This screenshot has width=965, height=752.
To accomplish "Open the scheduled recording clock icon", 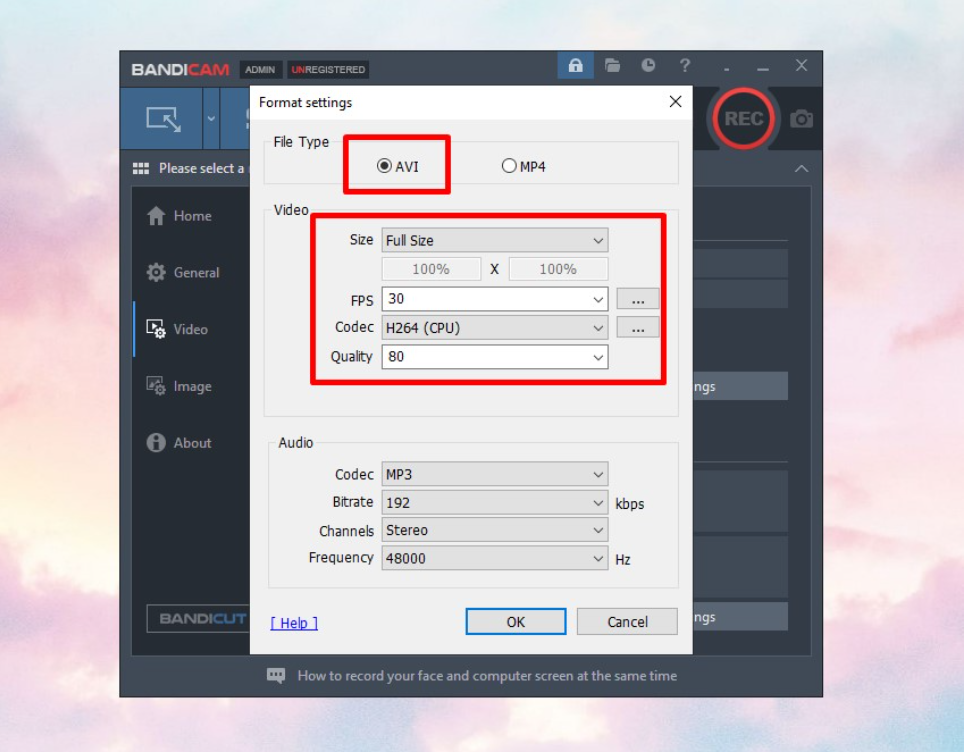I will pyautogui.click(x=648, y=65).
